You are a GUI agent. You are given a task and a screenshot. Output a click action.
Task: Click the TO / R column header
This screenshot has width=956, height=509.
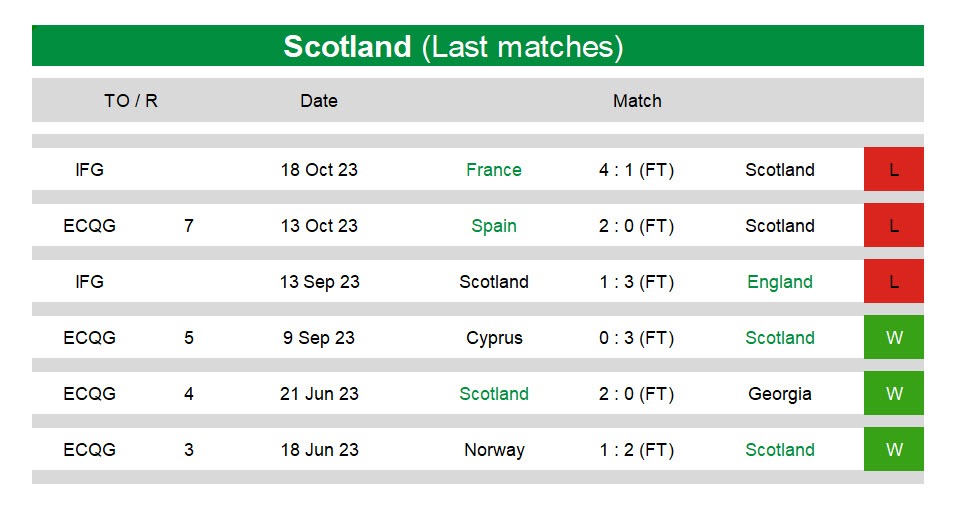pyautogui.click(x=130, y=101)
